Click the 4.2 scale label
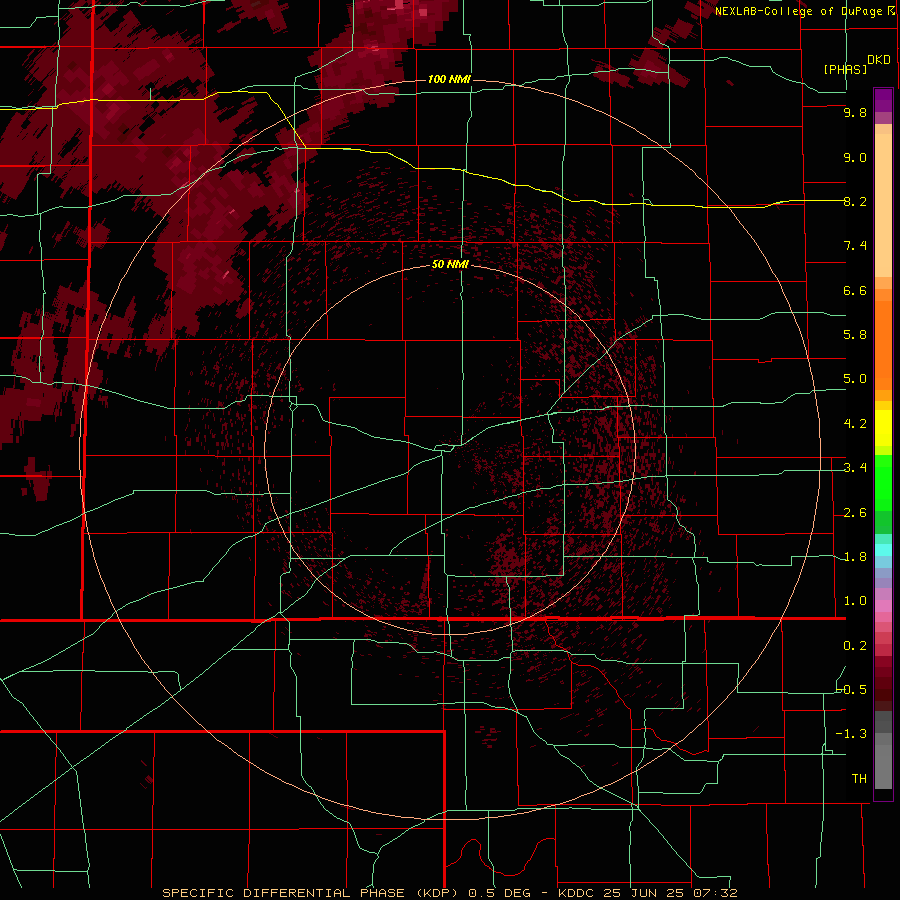 [x=855, y=424]
